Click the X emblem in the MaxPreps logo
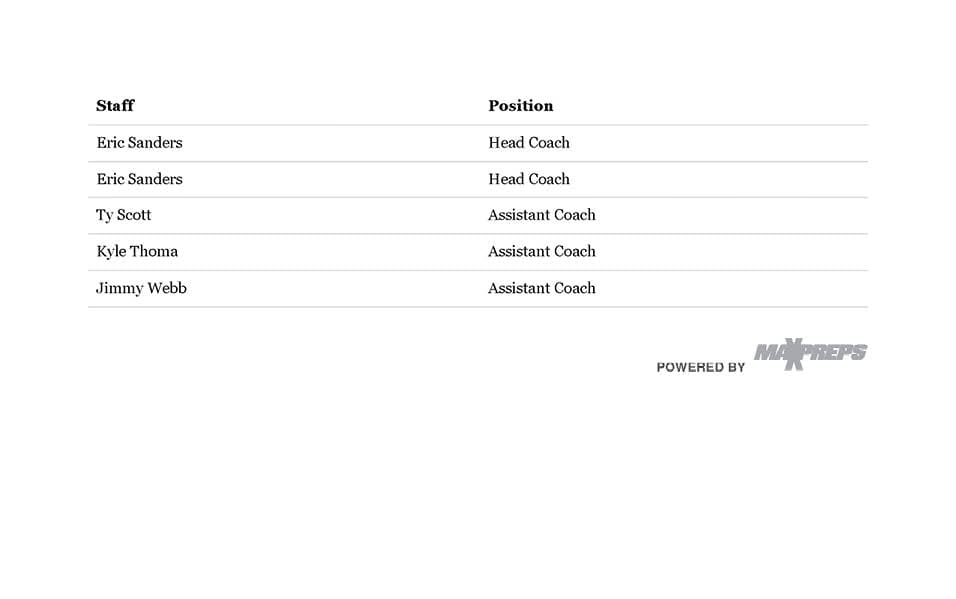This screenshot has height=599, width=956. [x=793, y=354]
